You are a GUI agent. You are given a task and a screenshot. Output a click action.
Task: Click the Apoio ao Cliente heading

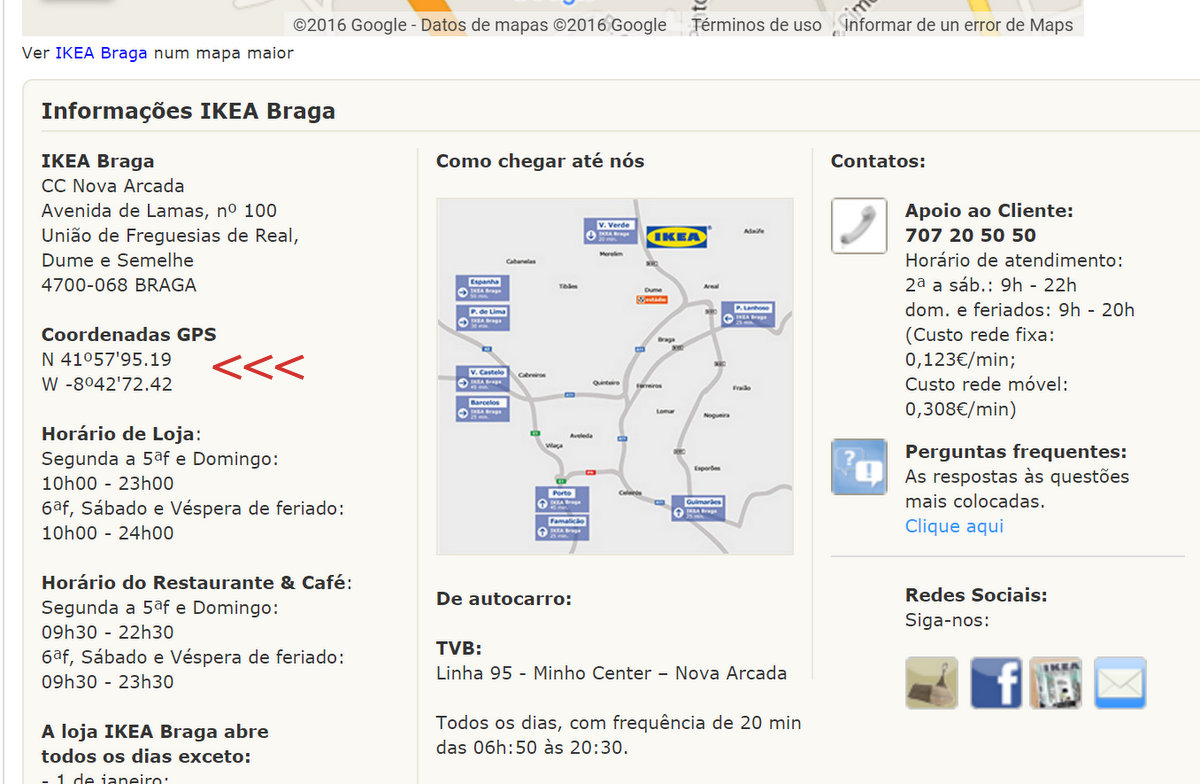pyautogui.click(x=989, y=211)
